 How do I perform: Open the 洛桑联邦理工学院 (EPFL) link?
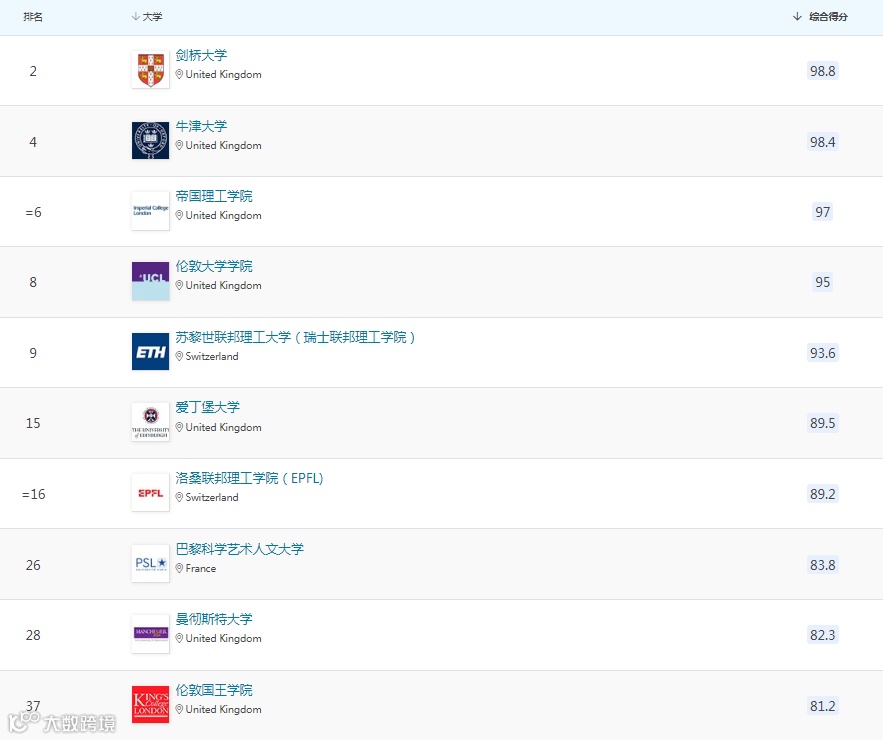click(x=249, y=478)
